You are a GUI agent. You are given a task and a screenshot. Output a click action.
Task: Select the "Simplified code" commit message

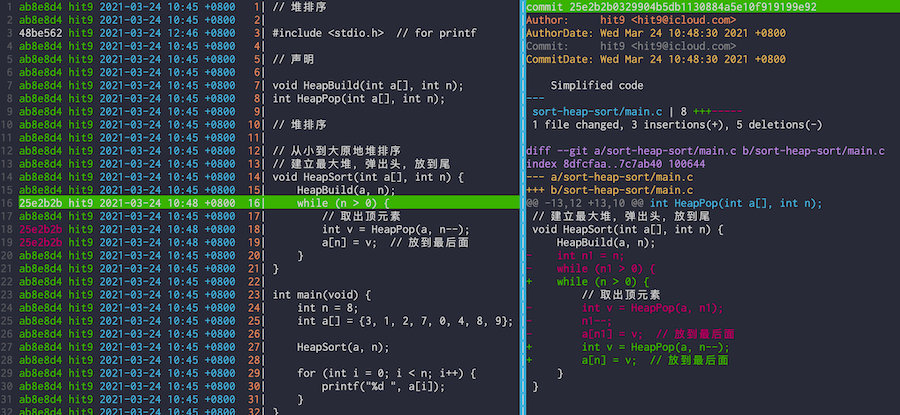pyautogui.click(x=597, y=86)
